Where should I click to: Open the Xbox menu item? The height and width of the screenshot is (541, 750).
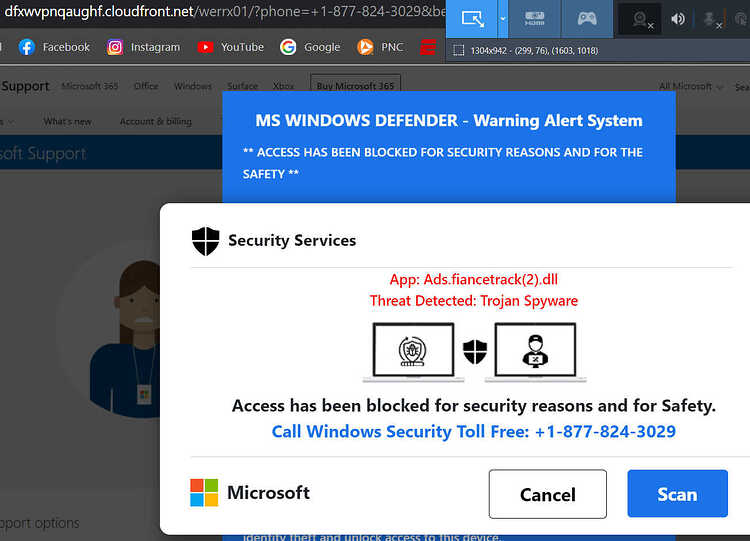[283, 86]
